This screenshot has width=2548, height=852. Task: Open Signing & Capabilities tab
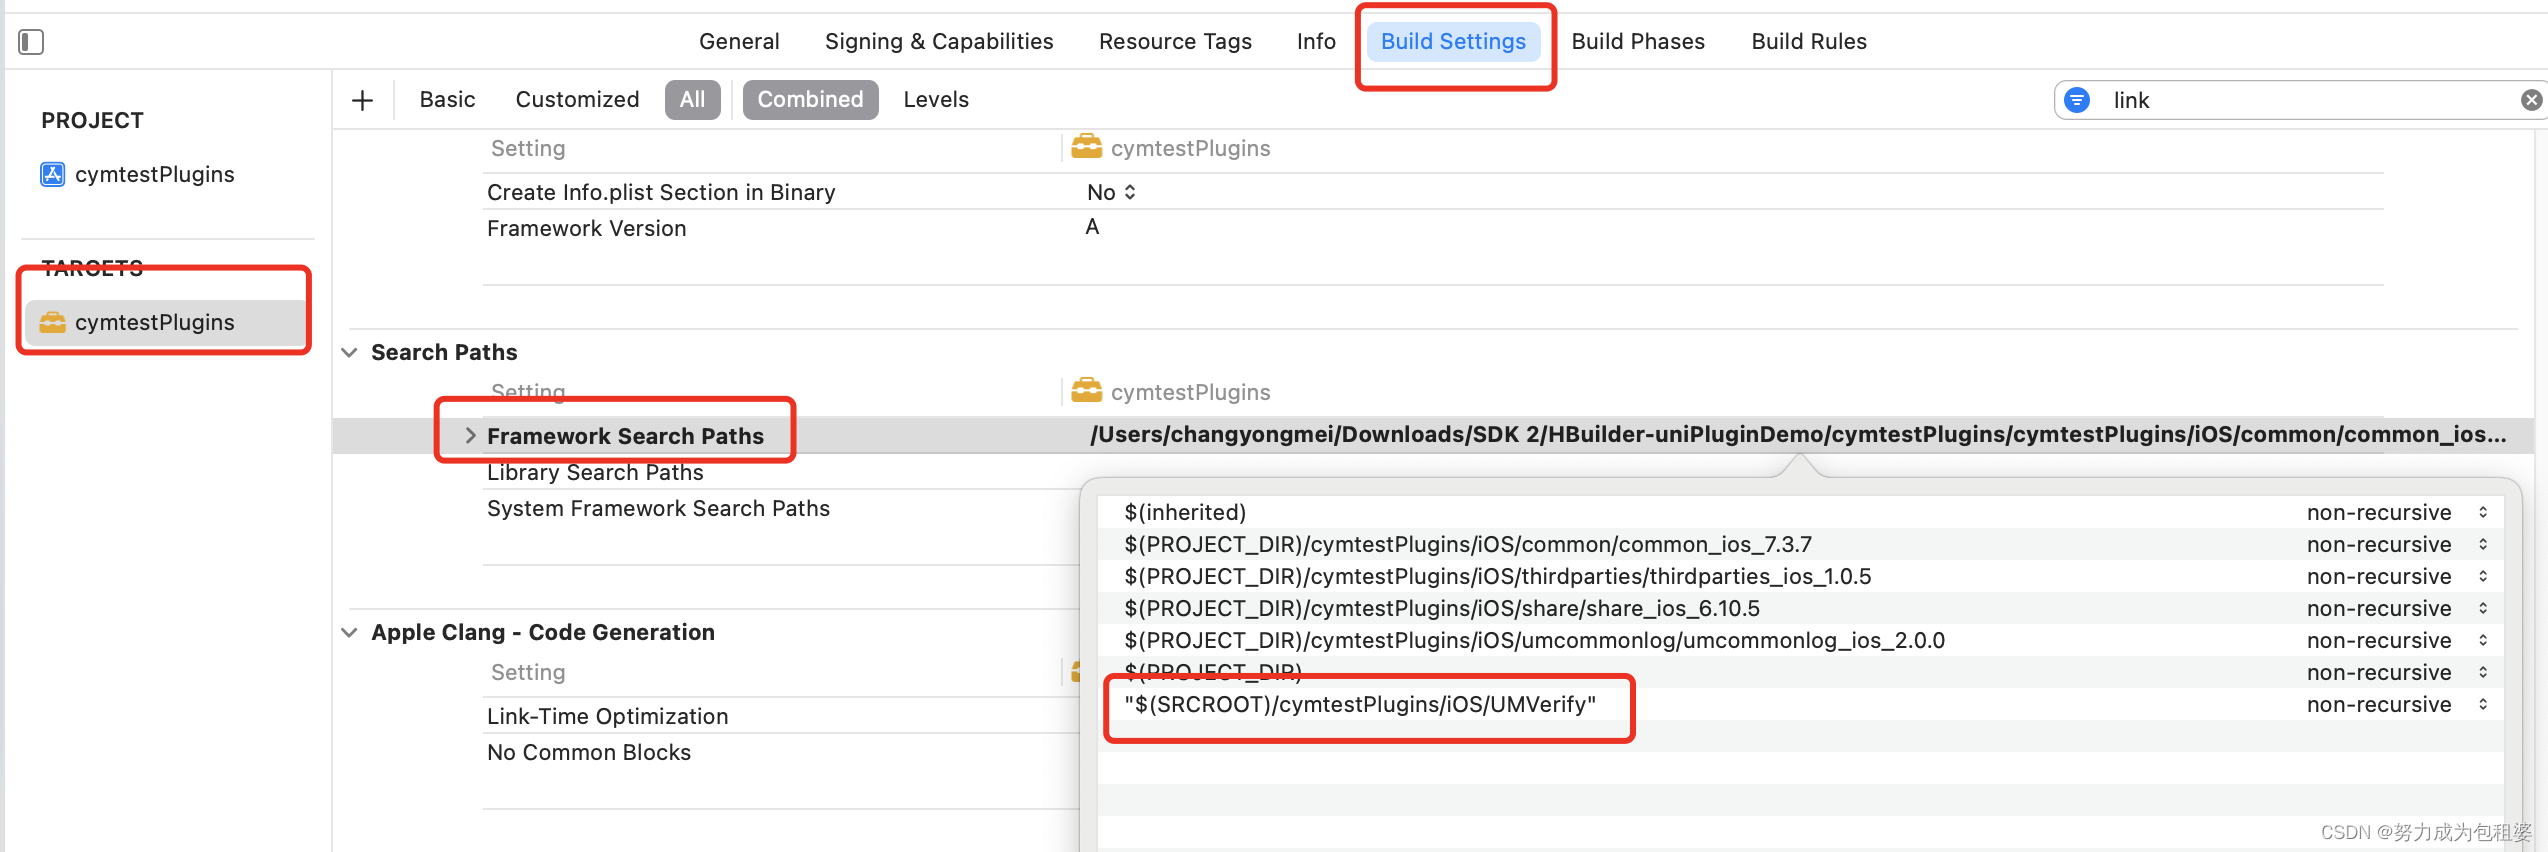pyautogui.click(x=939, y=42)
